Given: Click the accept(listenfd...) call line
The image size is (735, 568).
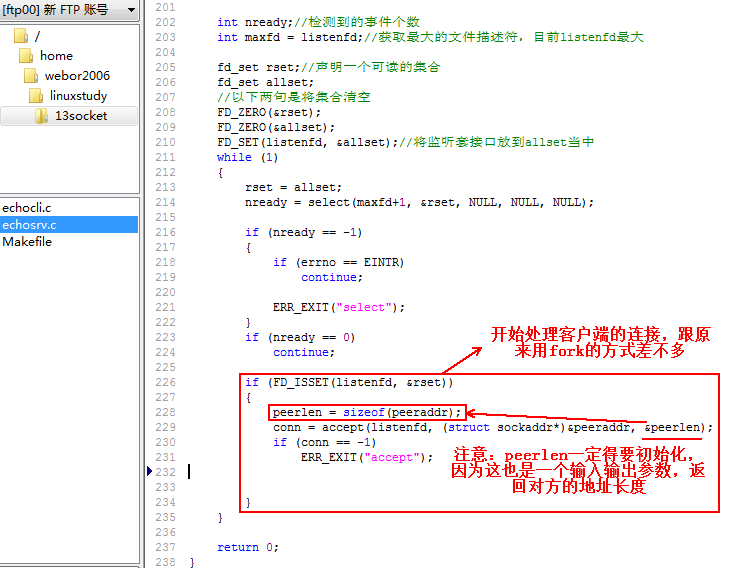Looking at the screenshot, I should (493, 427).
